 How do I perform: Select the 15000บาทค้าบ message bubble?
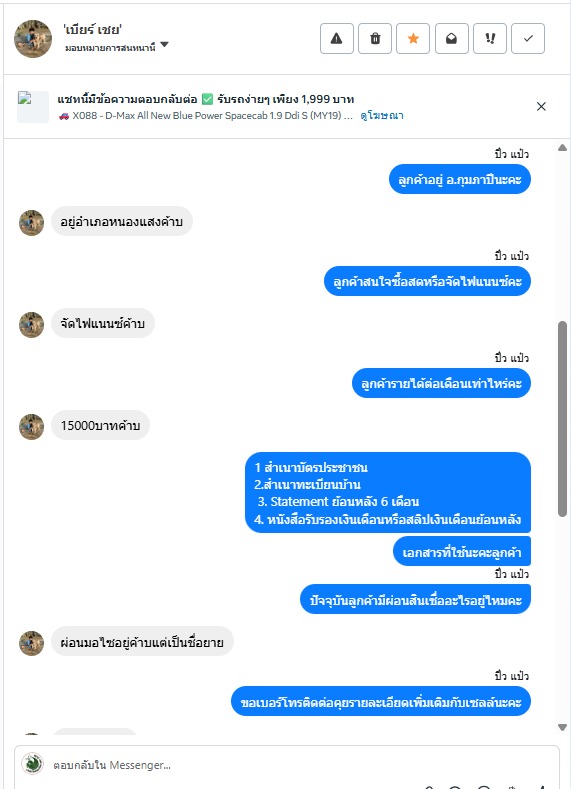[100, 426]
